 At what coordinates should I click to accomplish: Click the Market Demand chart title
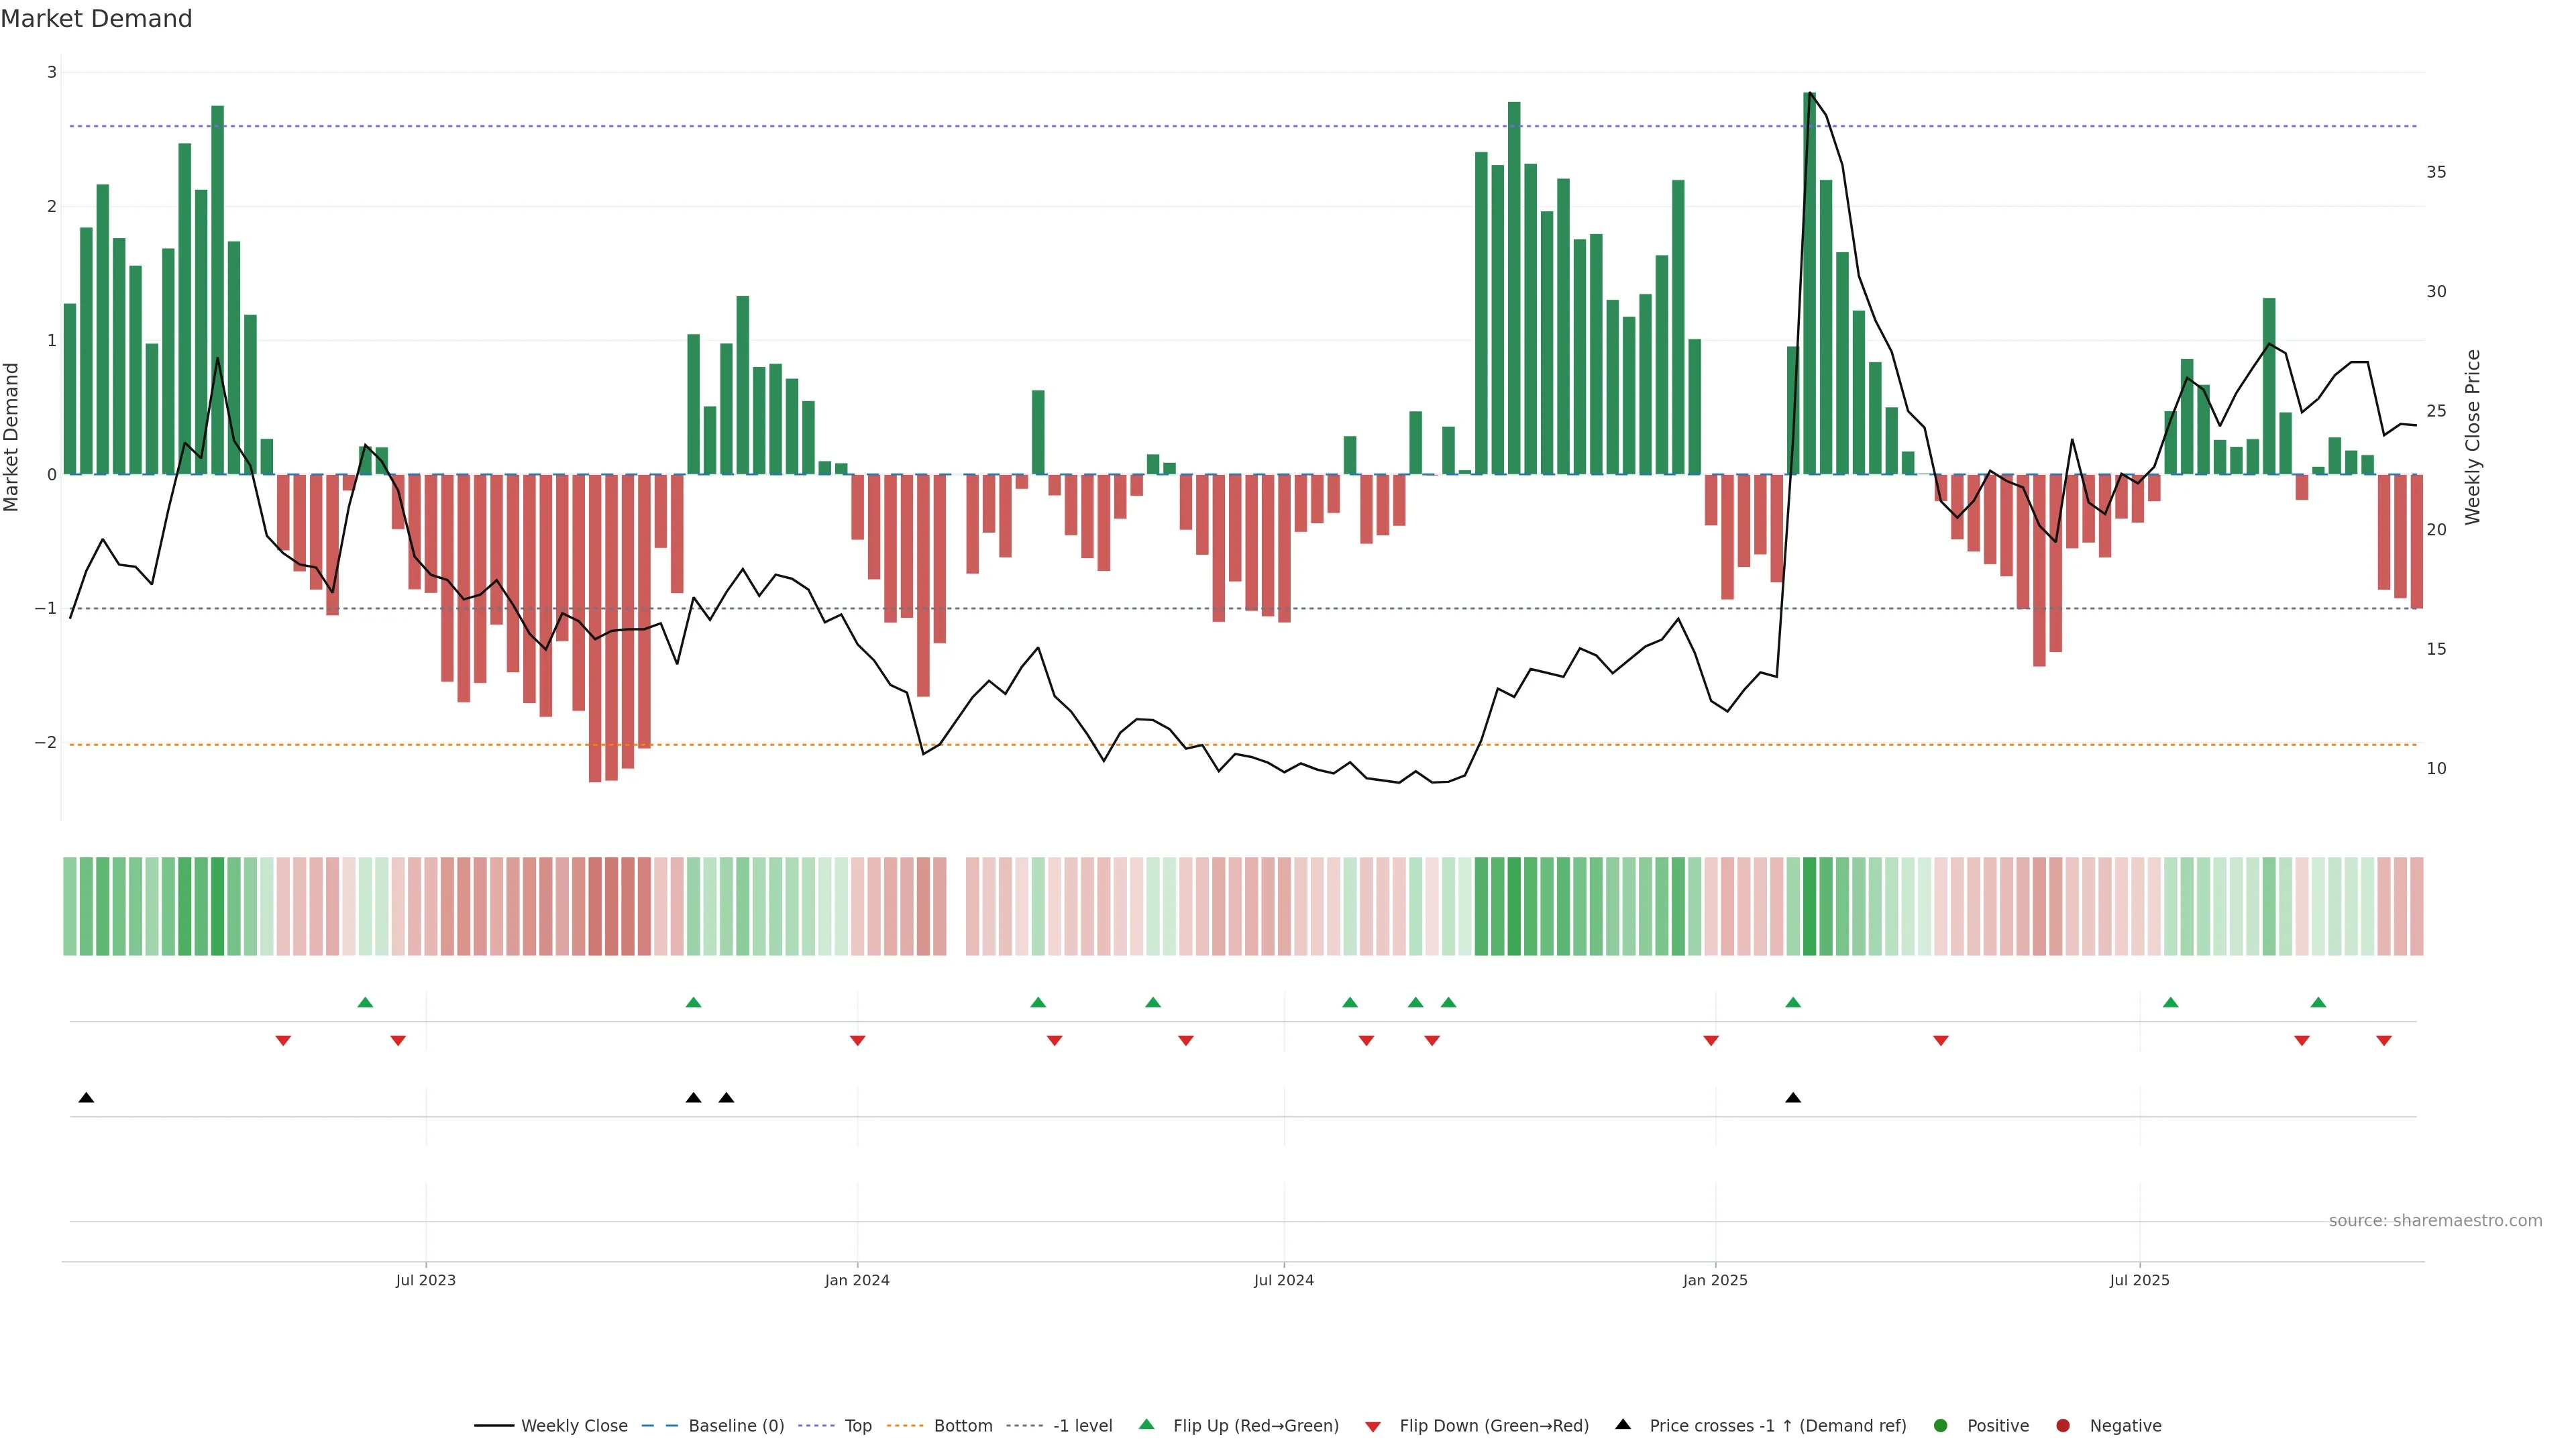pos(96,19)
